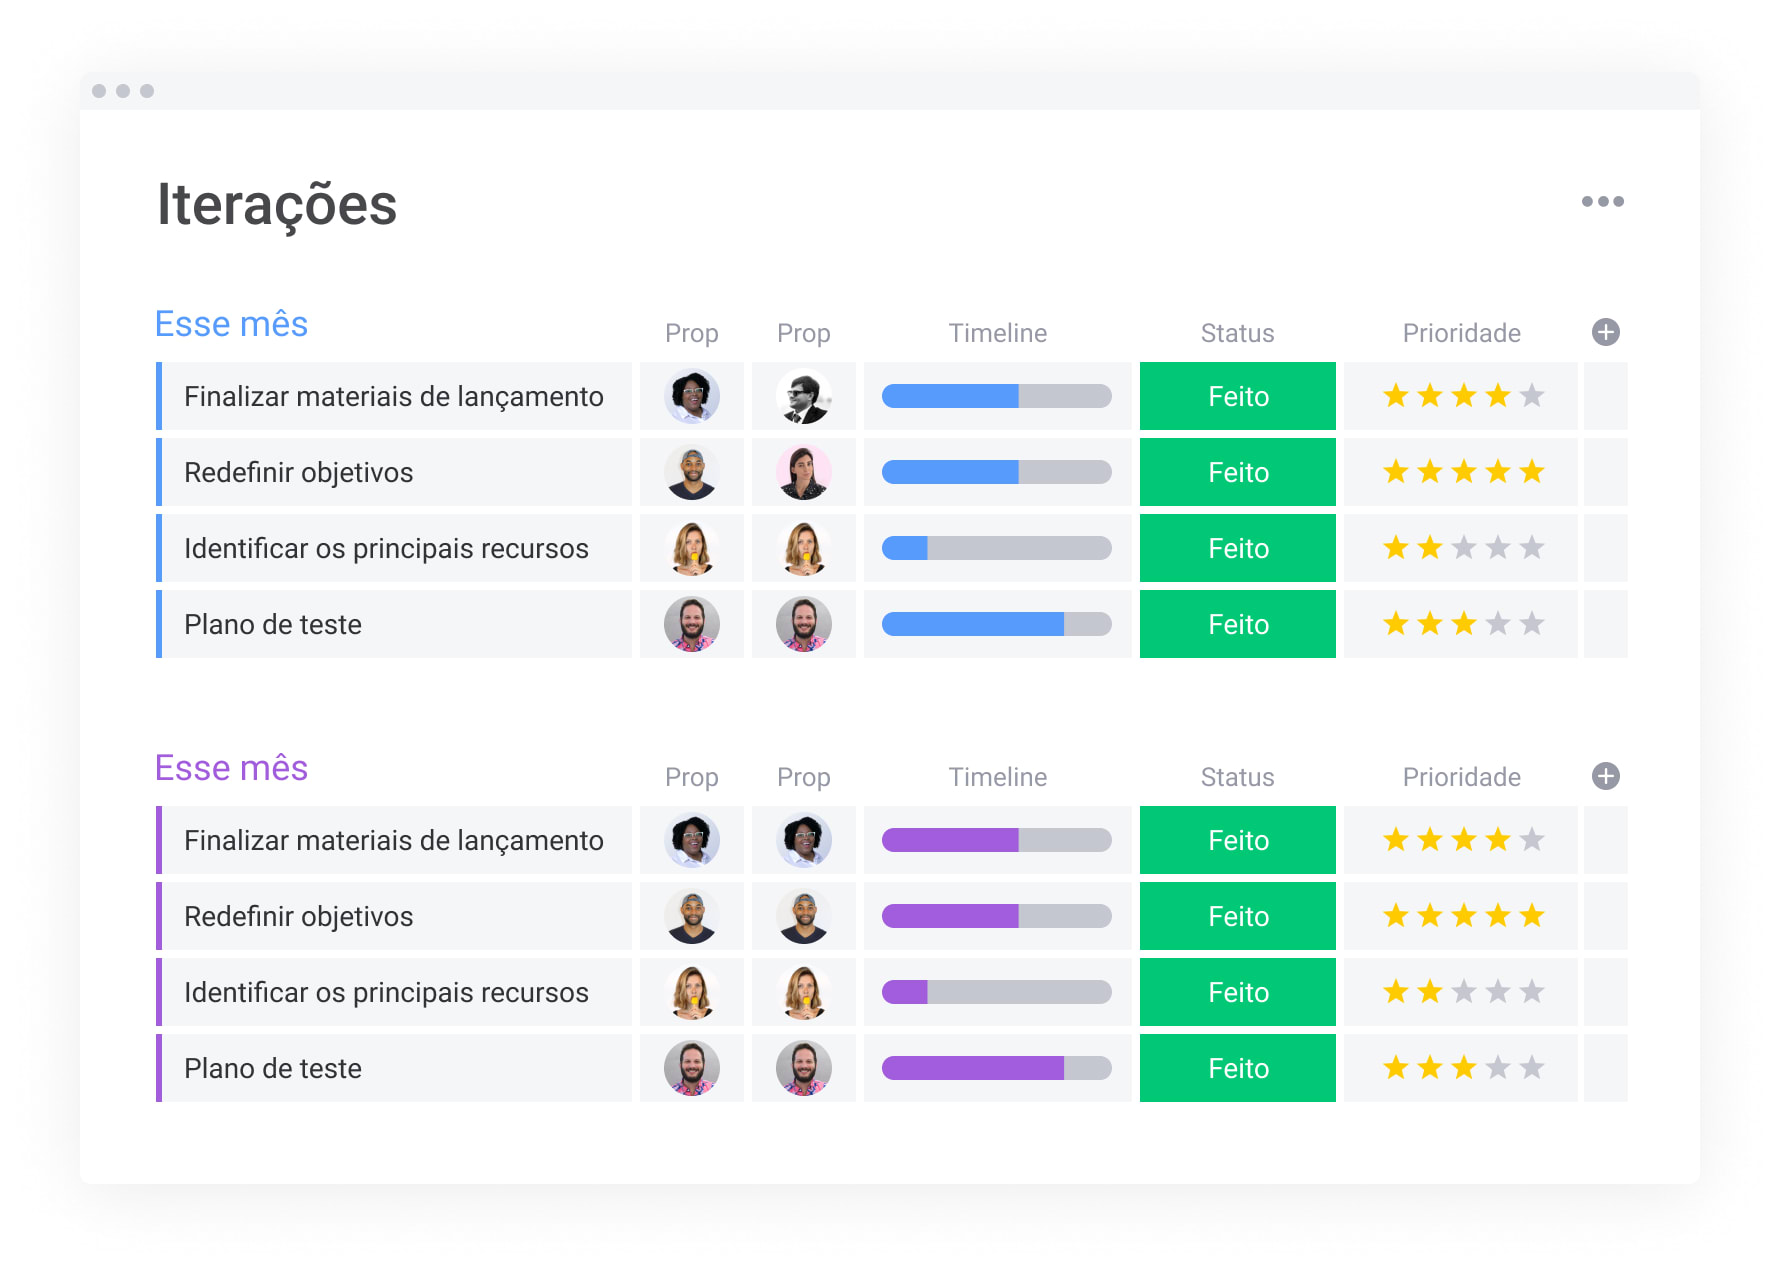Click the avatar on Plano de teste row
The height and width of the screenshot is (1272, 1780).
[692, 624]
